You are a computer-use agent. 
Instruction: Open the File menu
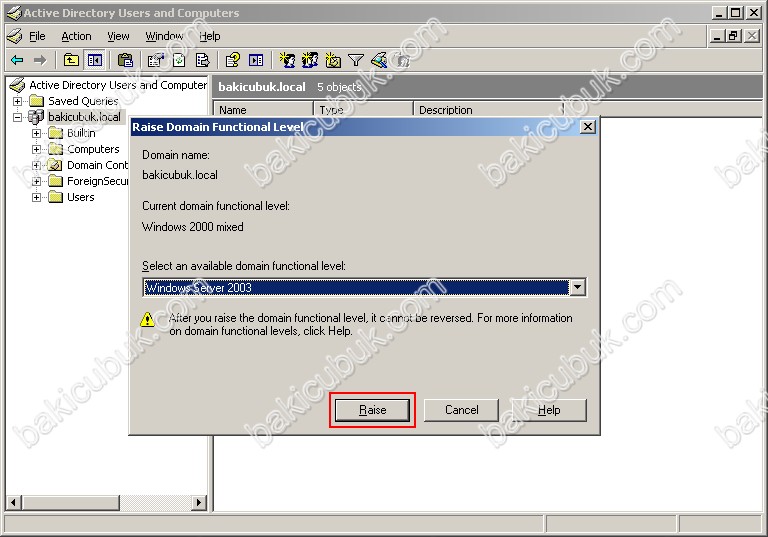(x=37, y=36)
